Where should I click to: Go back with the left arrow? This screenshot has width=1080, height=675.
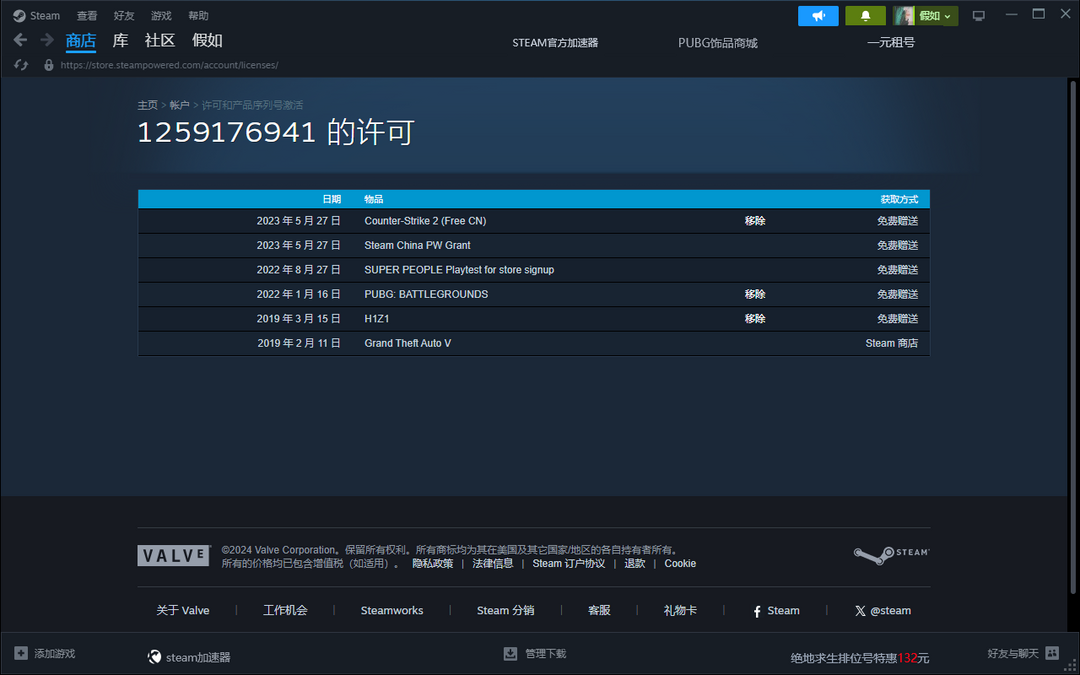click(x=21, y=40)
